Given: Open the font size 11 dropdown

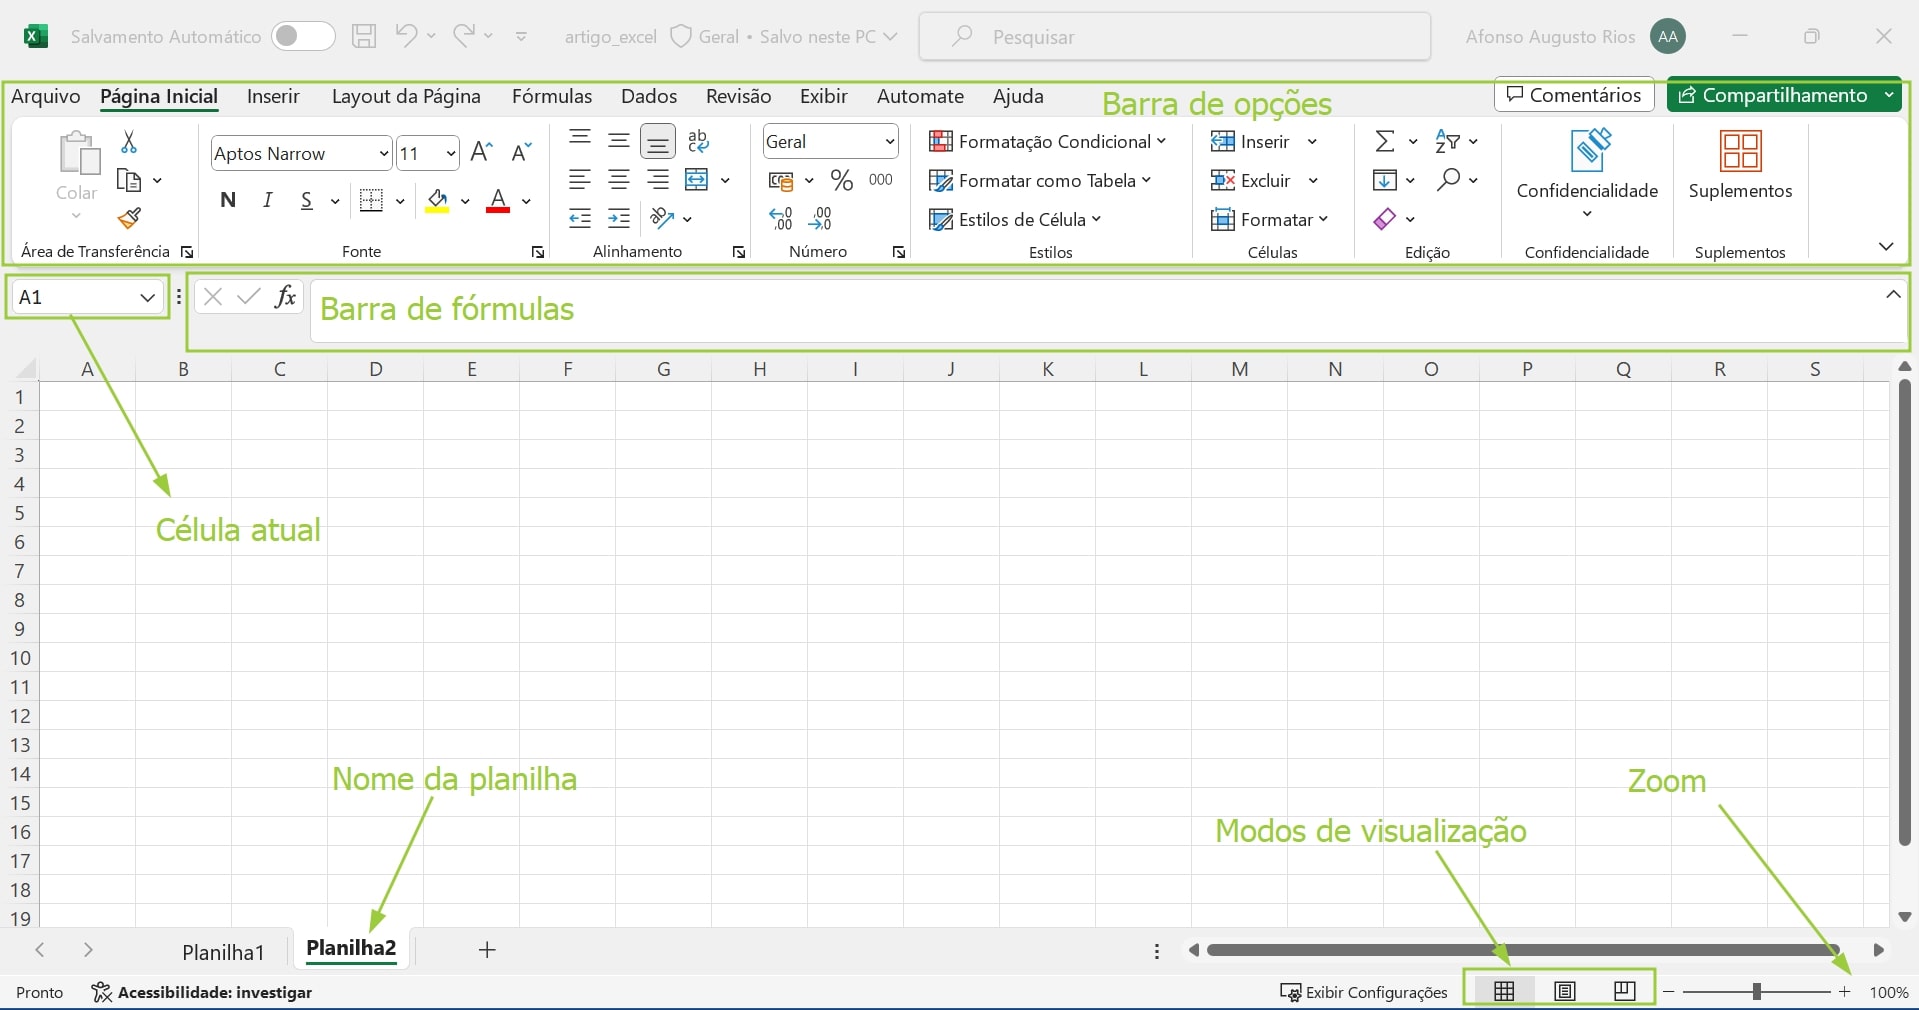Looking at the screenshot, I should point(450,153).
